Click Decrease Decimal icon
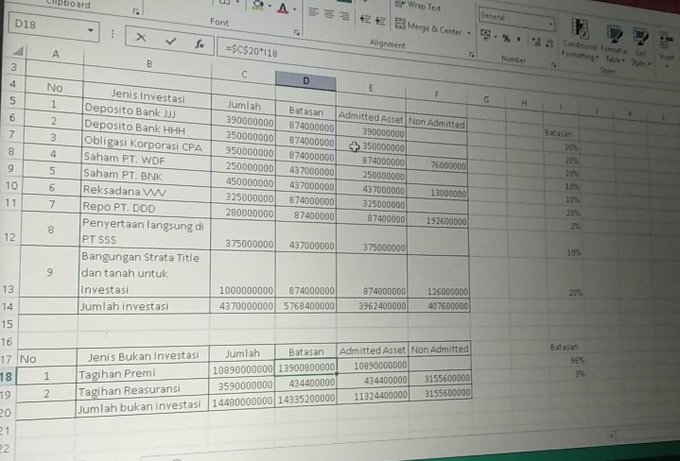Screen dimensions: 680x461 click(549, 43)
